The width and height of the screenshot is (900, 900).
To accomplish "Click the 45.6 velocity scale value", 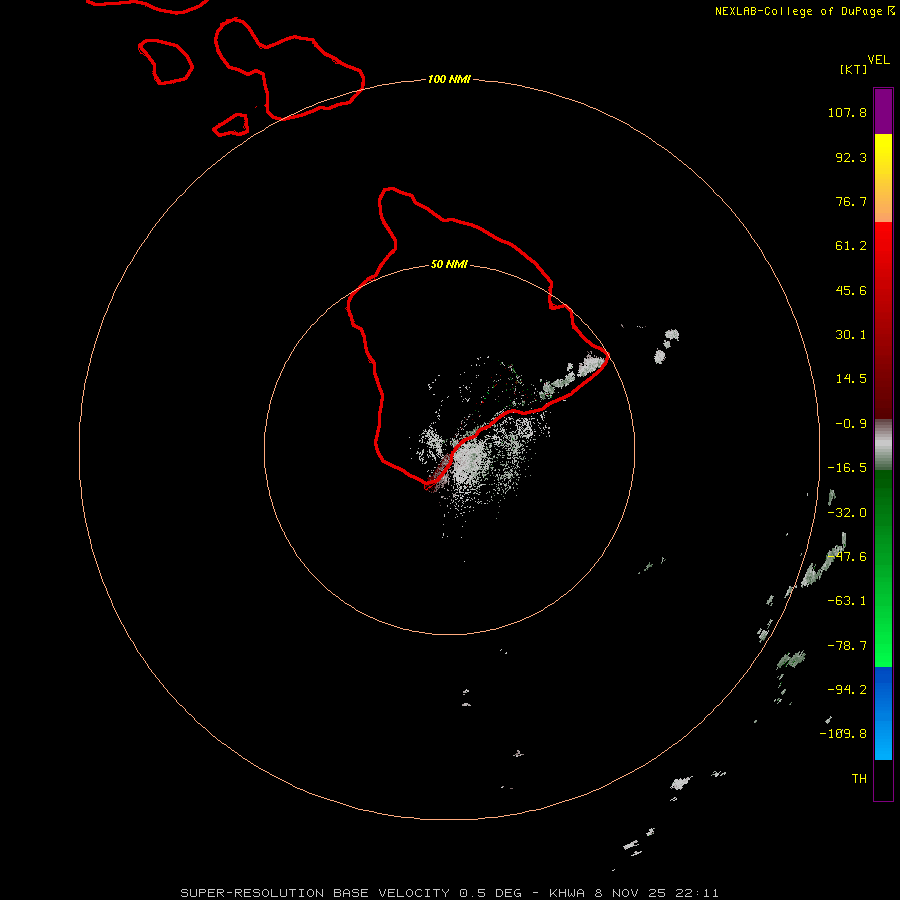I will (x=851, y=290).
